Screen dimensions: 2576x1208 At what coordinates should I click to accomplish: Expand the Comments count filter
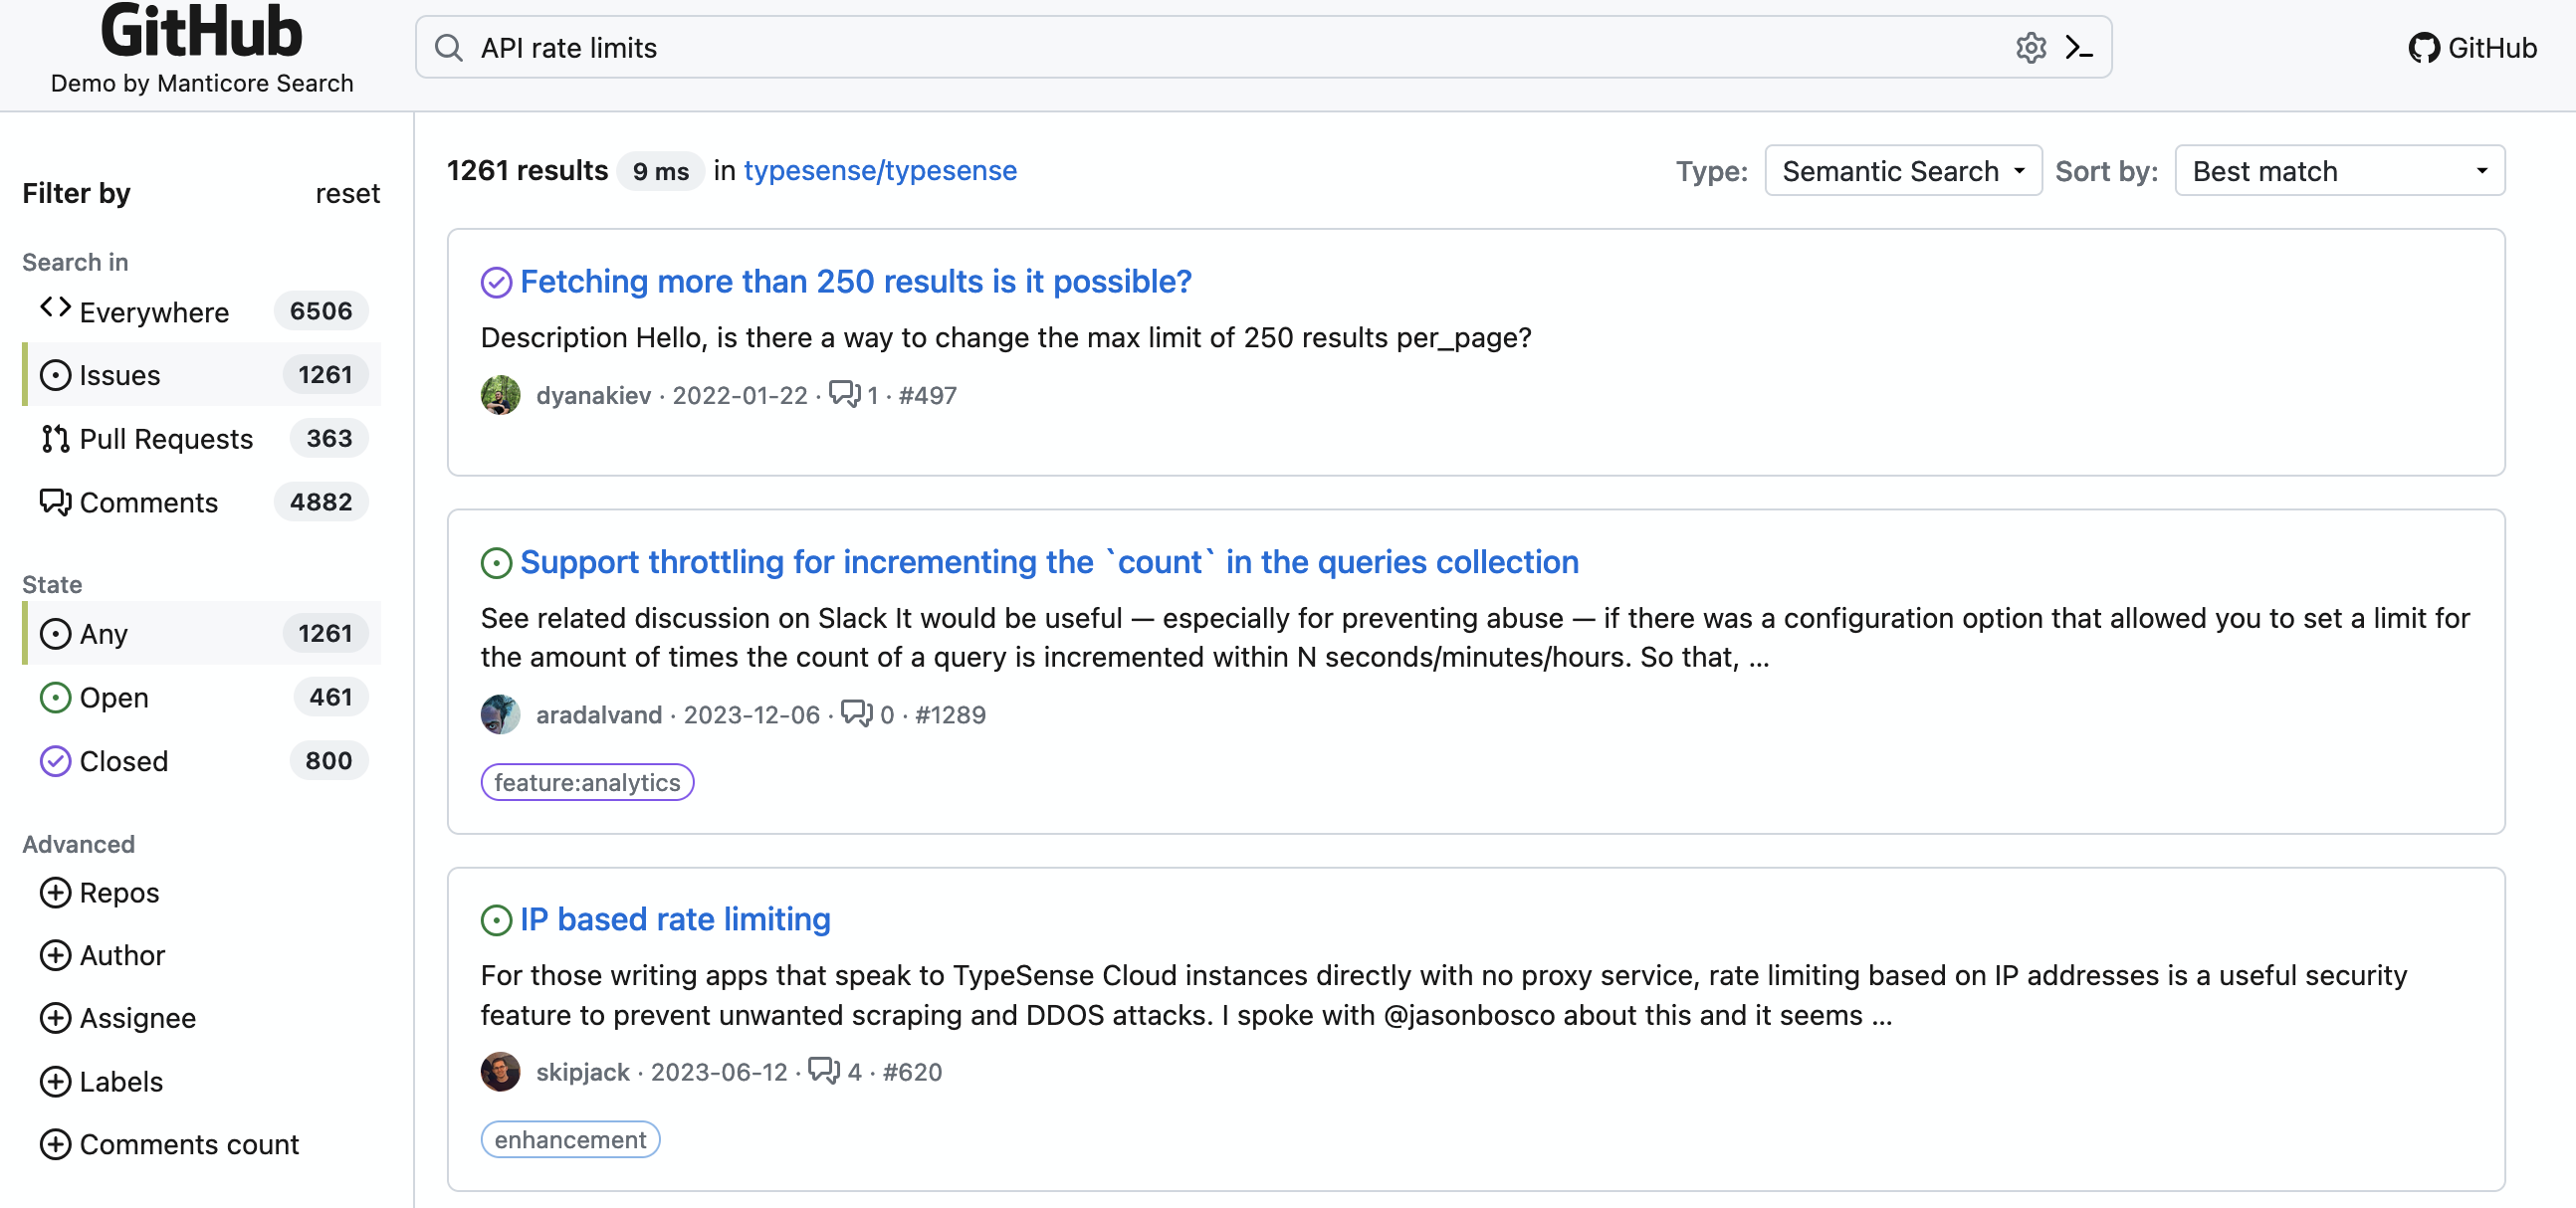point(170,1144)
